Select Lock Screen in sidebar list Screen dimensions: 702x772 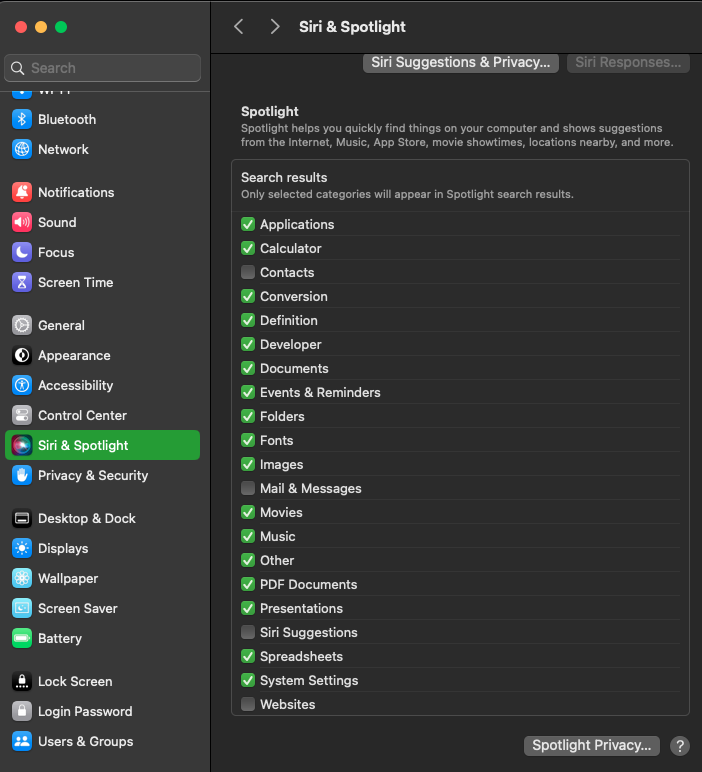point(75,681)
